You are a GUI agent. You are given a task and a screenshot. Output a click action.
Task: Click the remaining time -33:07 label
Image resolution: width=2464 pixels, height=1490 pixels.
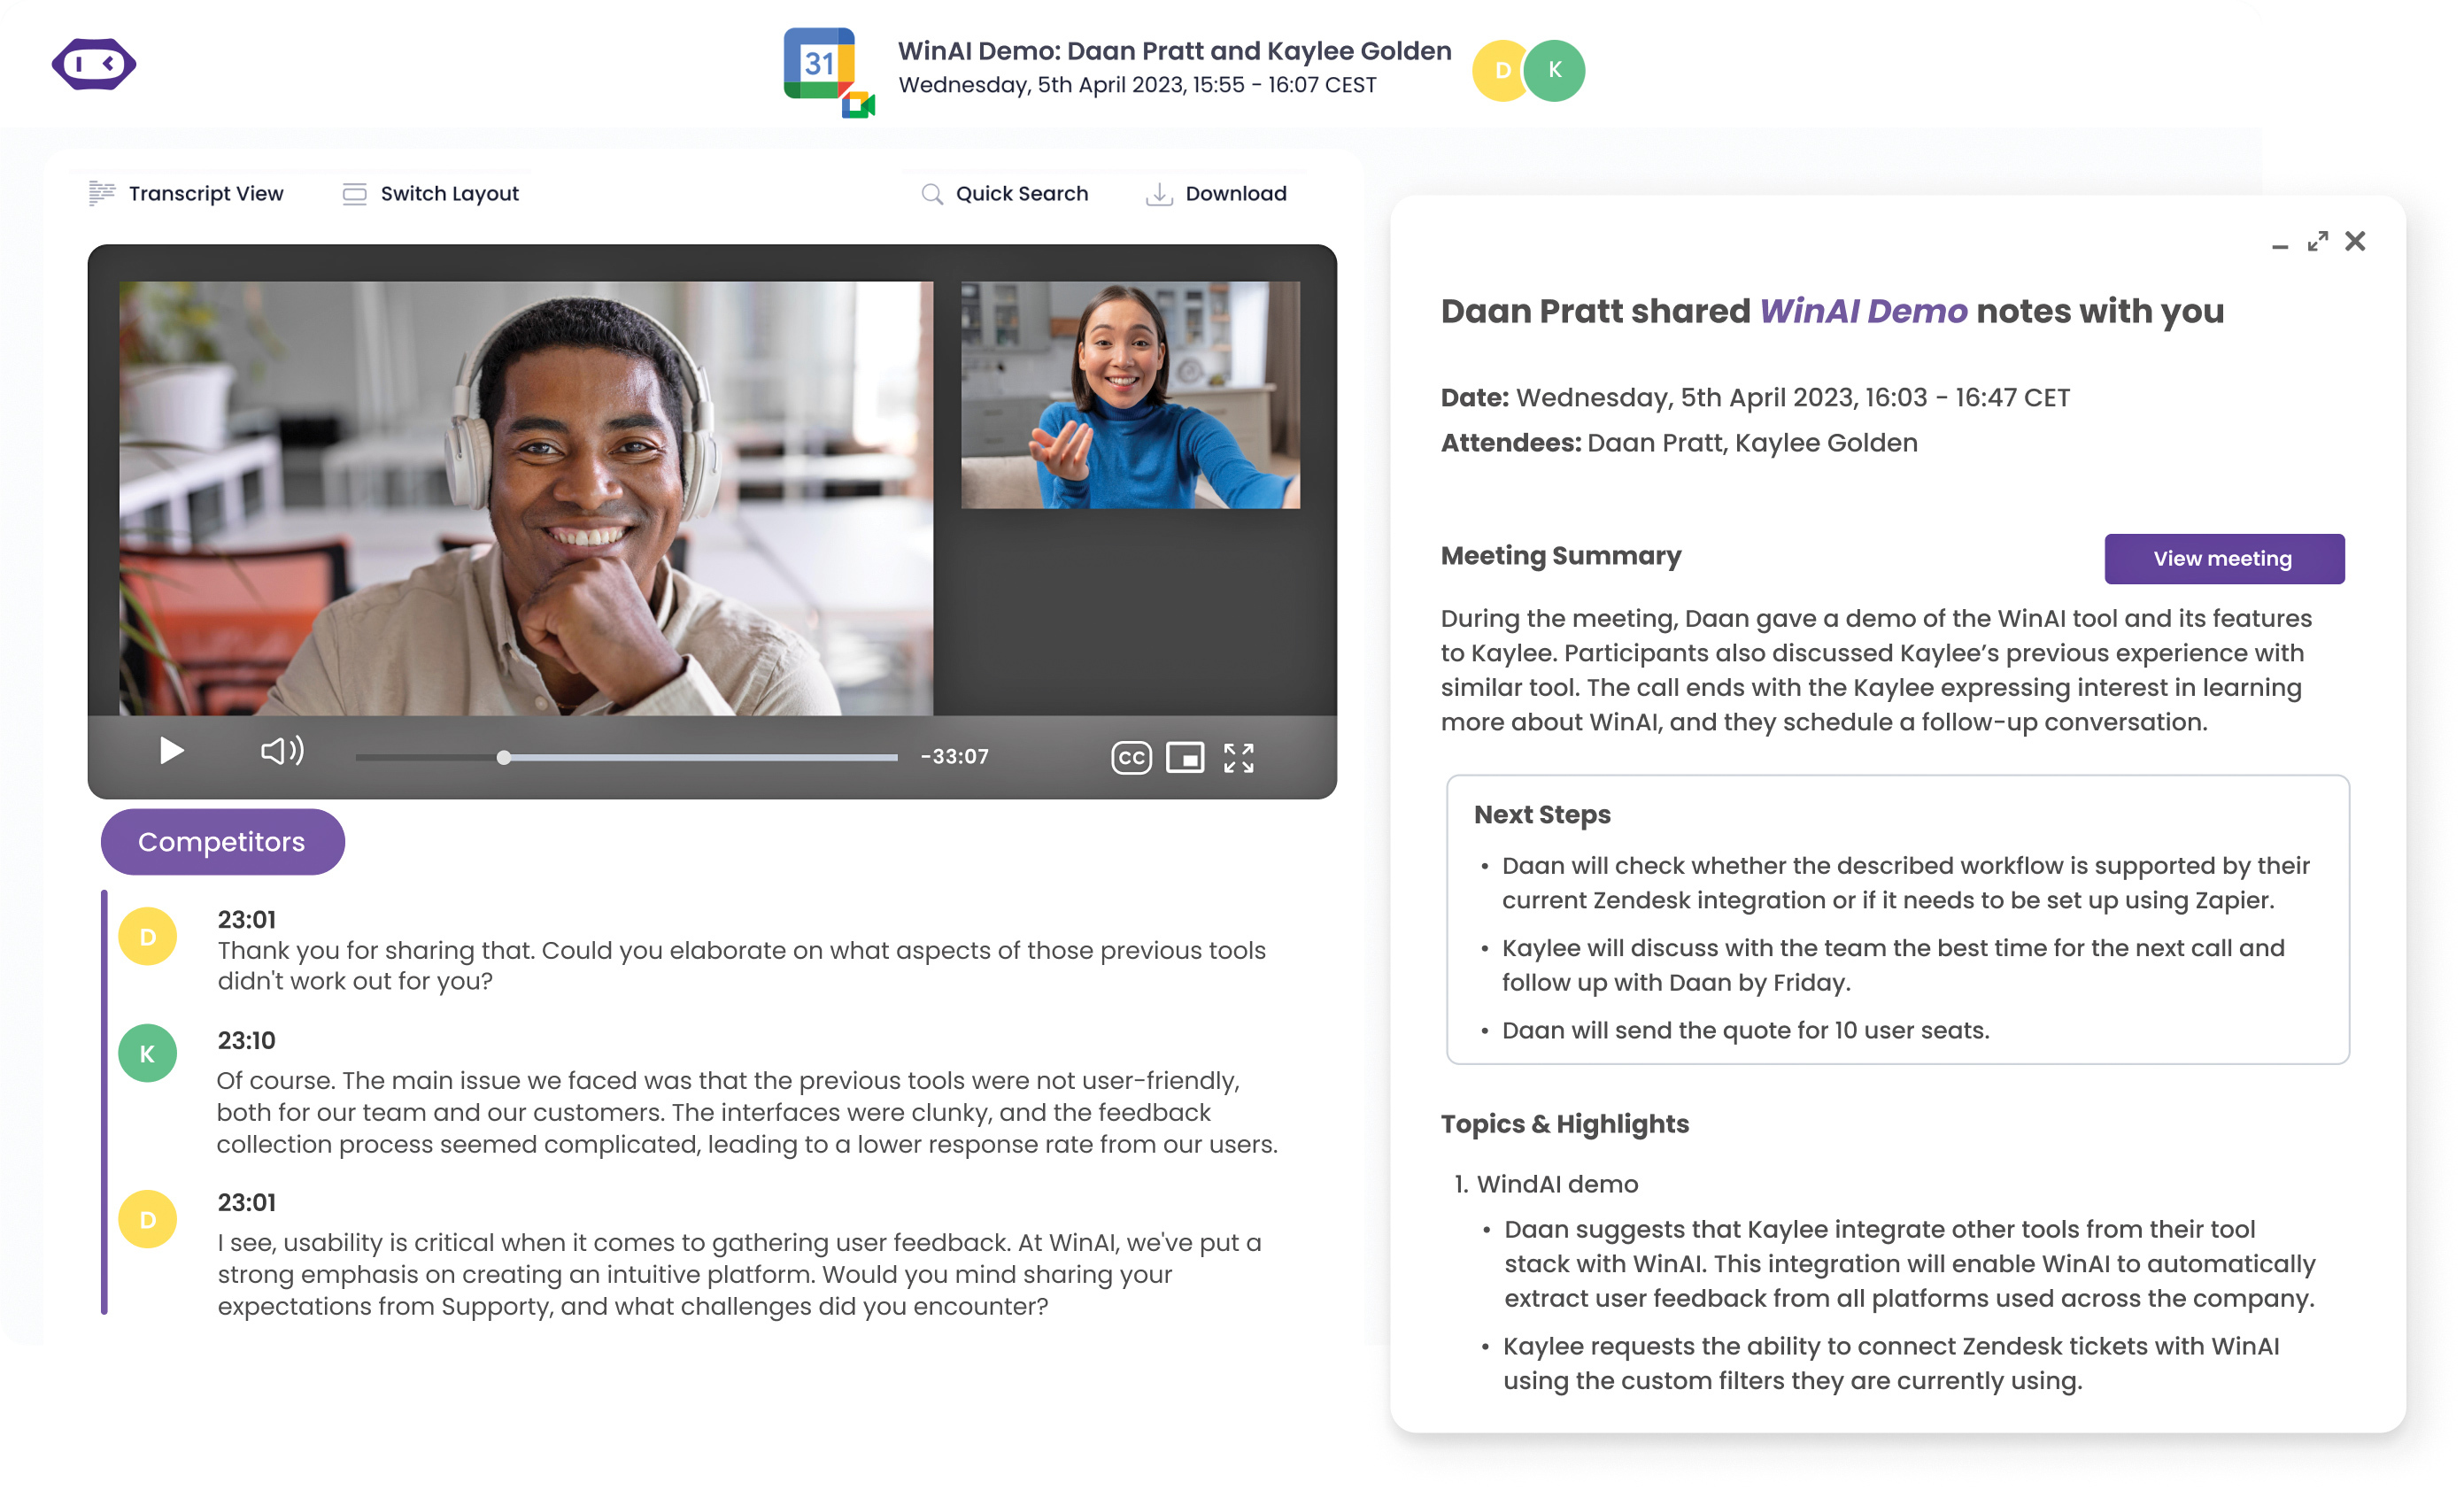pyautogui.click(x=954, y=756)
